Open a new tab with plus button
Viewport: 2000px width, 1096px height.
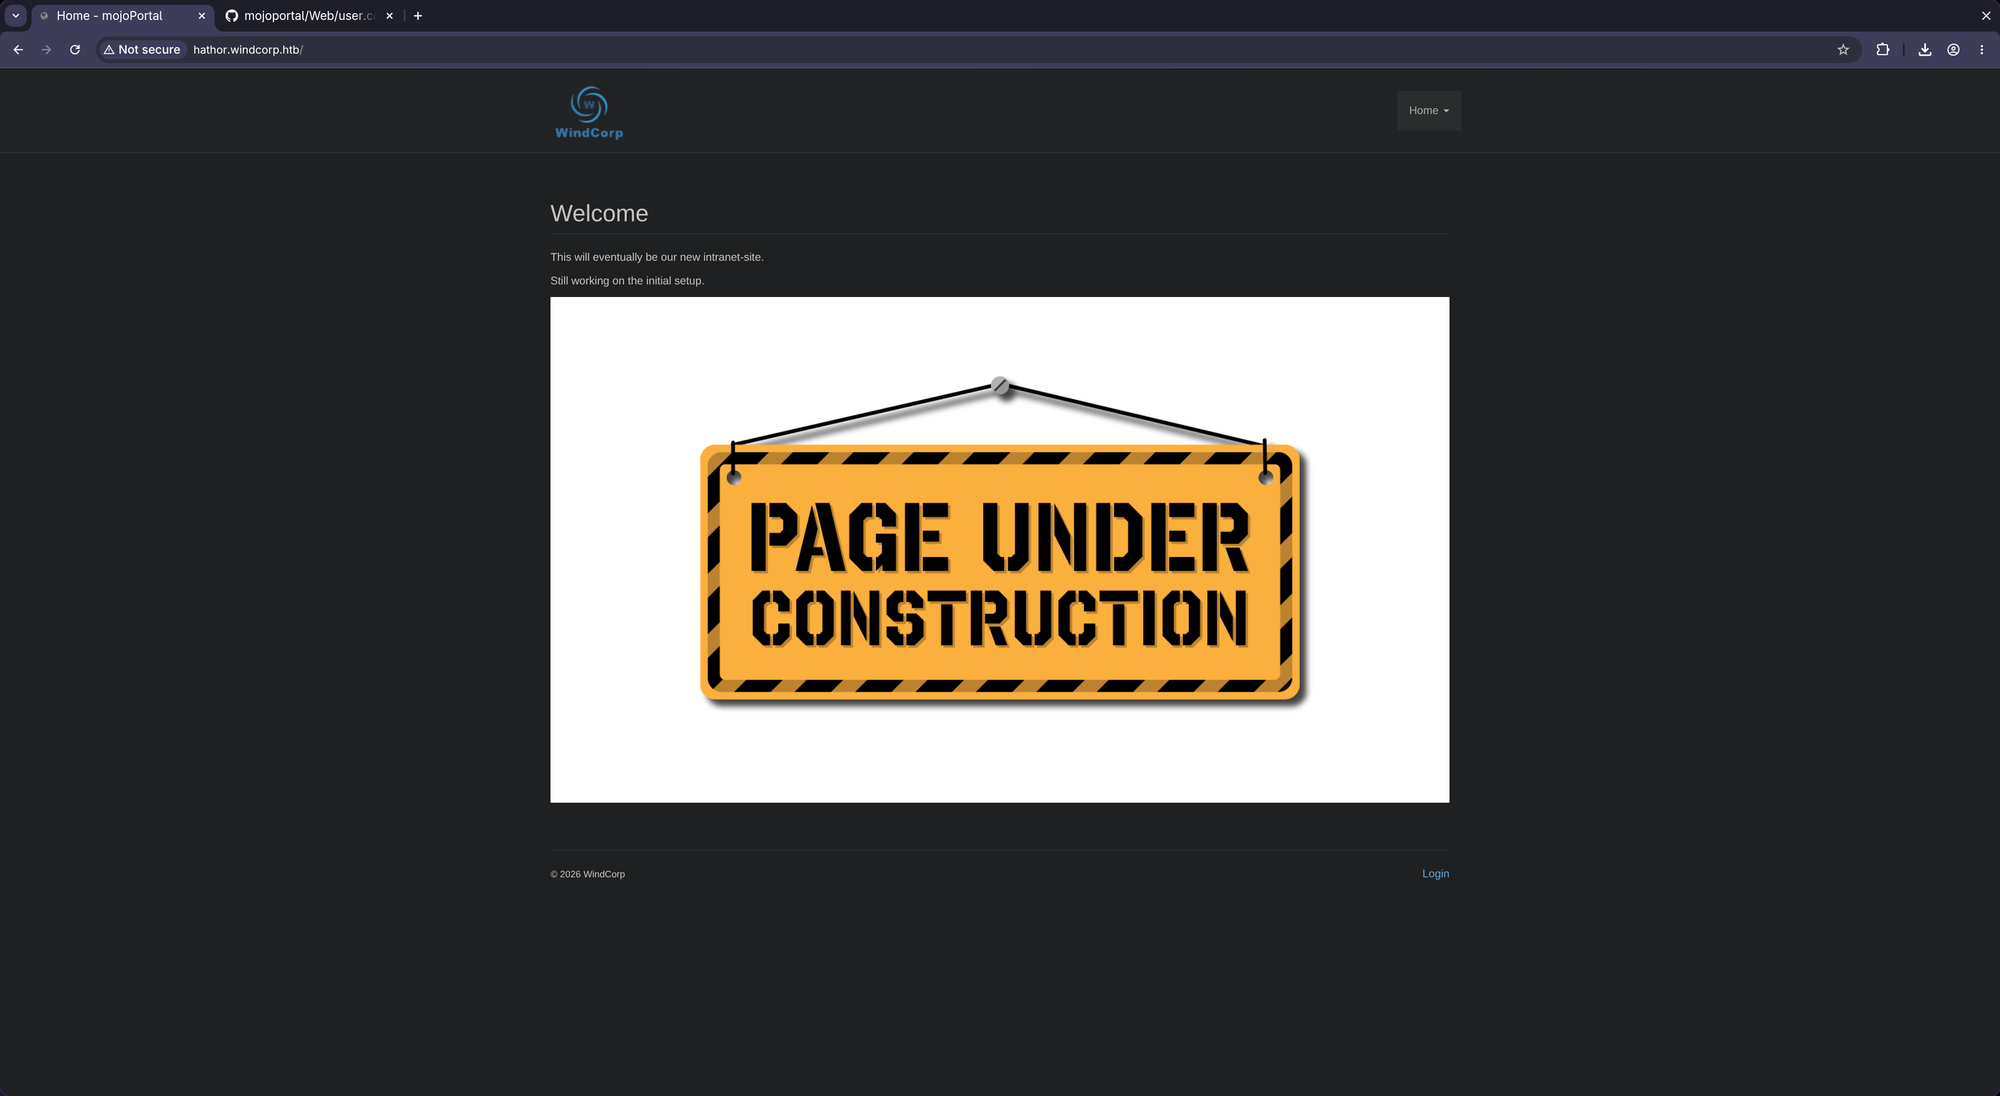click(x=418, y=16)
